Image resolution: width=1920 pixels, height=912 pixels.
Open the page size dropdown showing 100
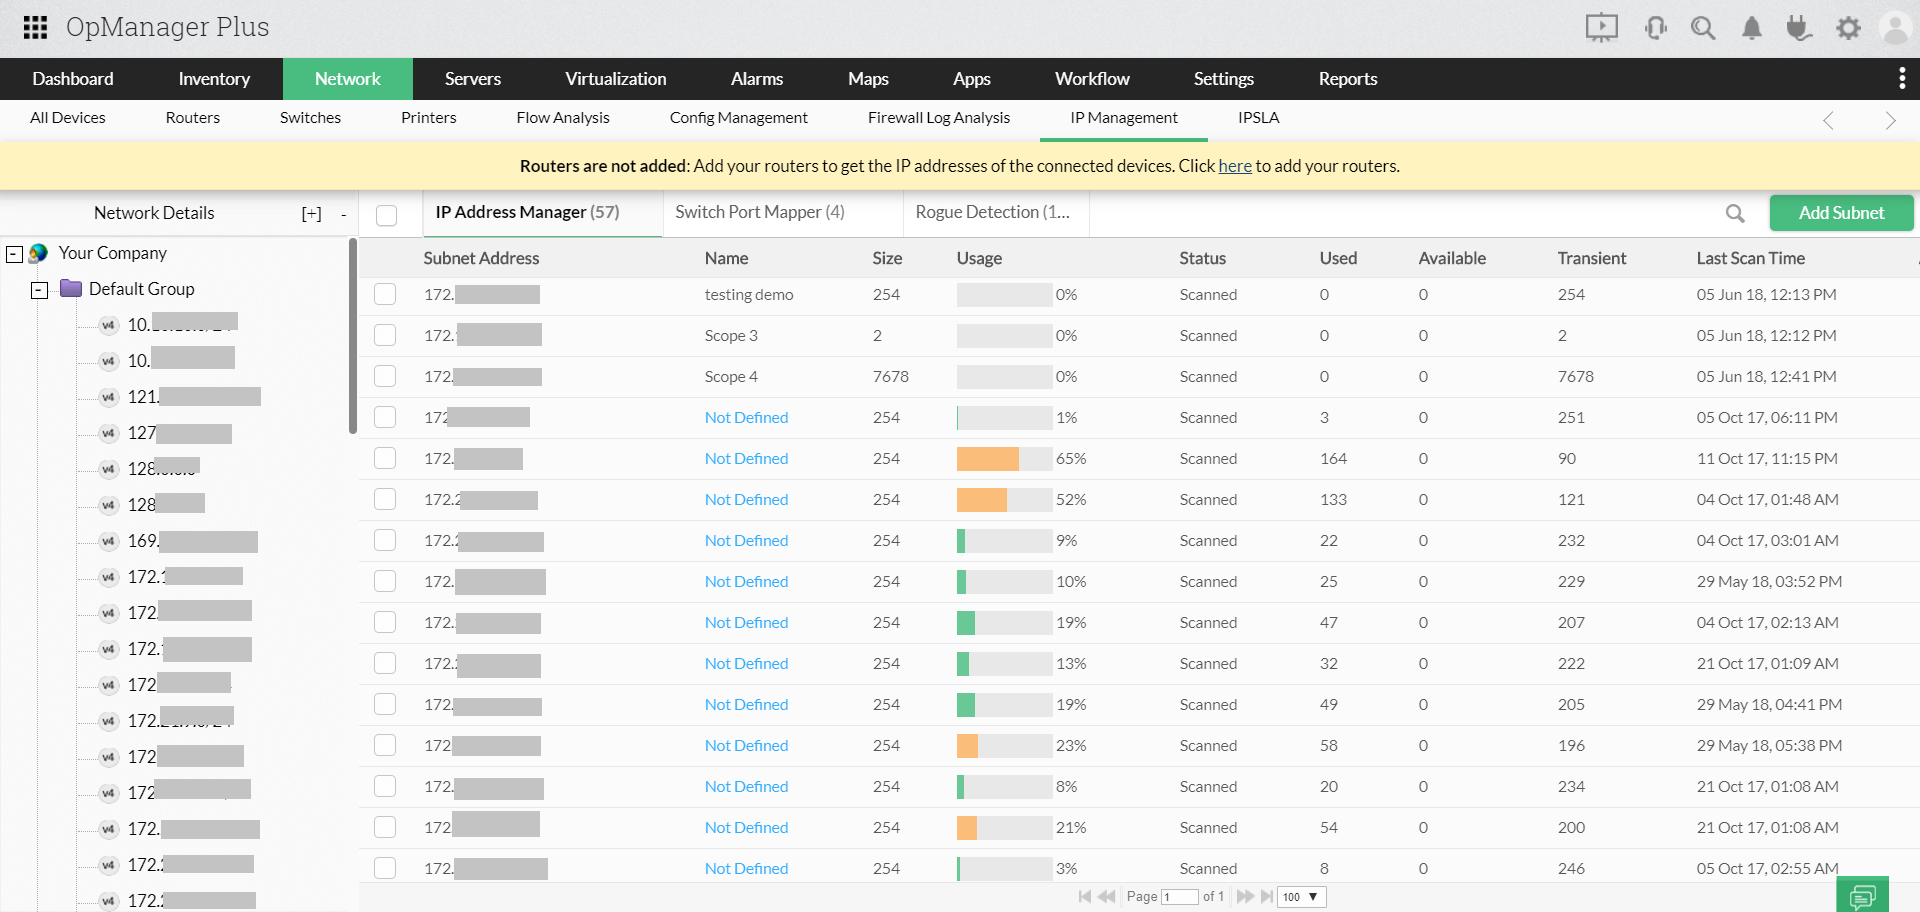click(x=1300, y=896)
